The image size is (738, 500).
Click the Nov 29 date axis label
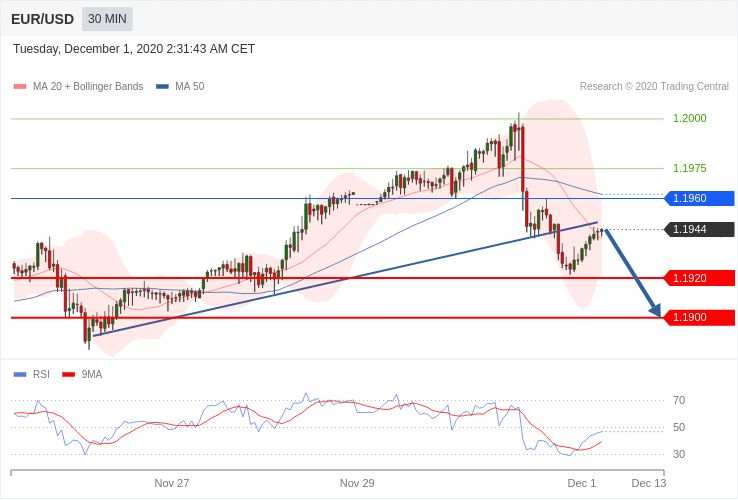coord(357,483)
